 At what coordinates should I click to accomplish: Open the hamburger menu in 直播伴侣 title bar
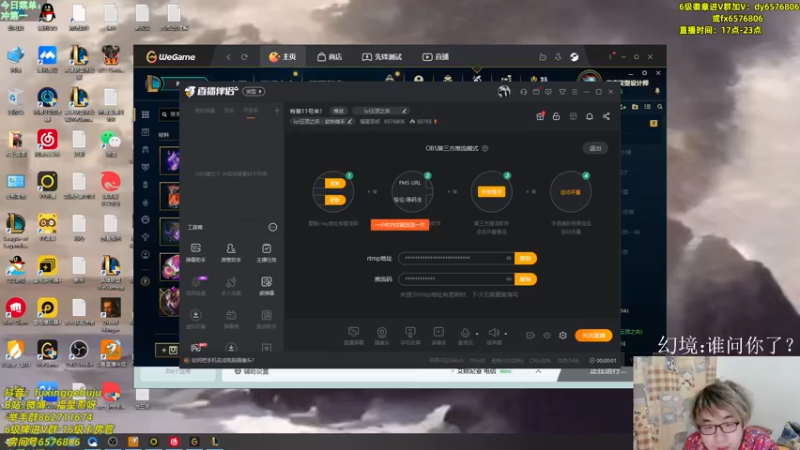[574, 92]
